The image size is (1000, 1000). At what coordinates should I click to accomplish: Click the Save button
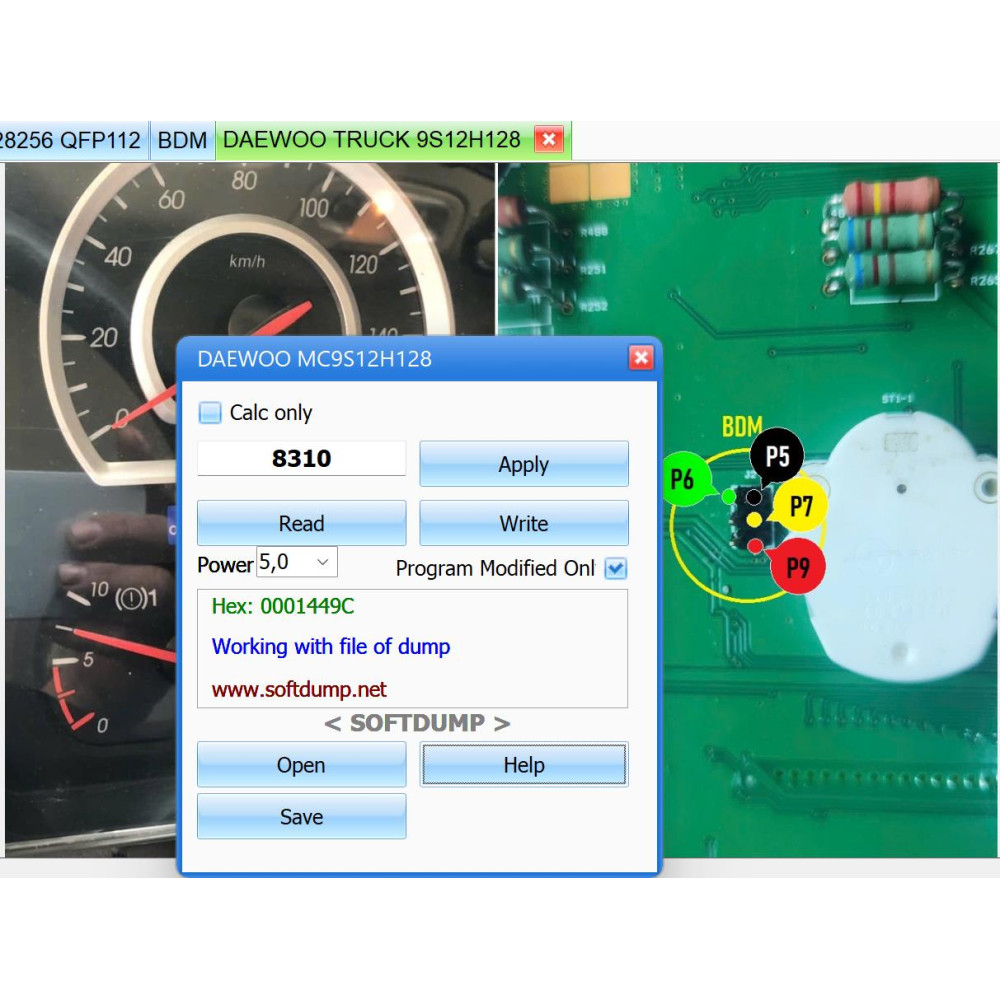pyautogui.click(x=301, y=816)
